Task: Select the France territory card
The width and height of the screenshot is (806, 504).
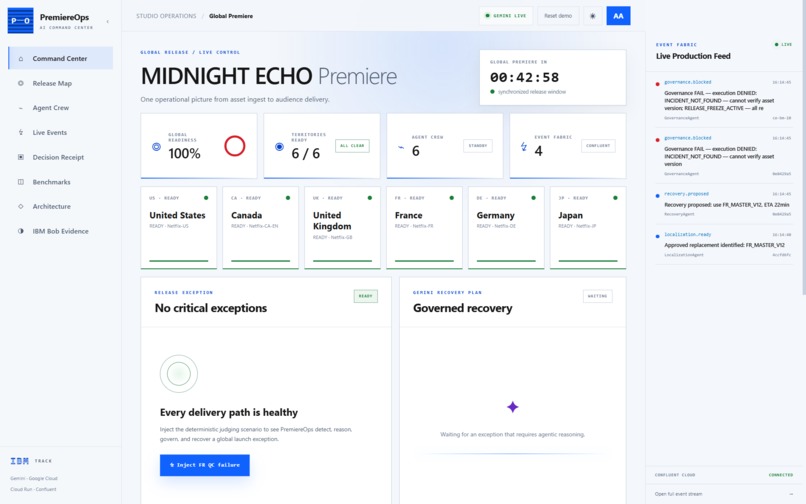Action: point(424,227)
